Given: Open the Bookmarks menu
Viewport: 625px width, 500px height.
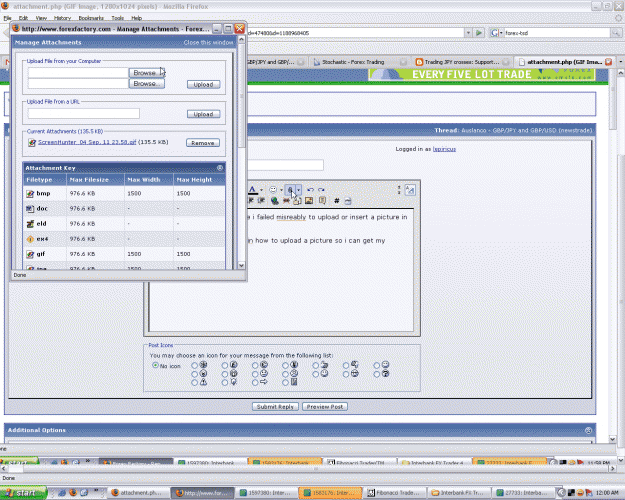Looking at the screenshot, I should [x=91, y=18].
